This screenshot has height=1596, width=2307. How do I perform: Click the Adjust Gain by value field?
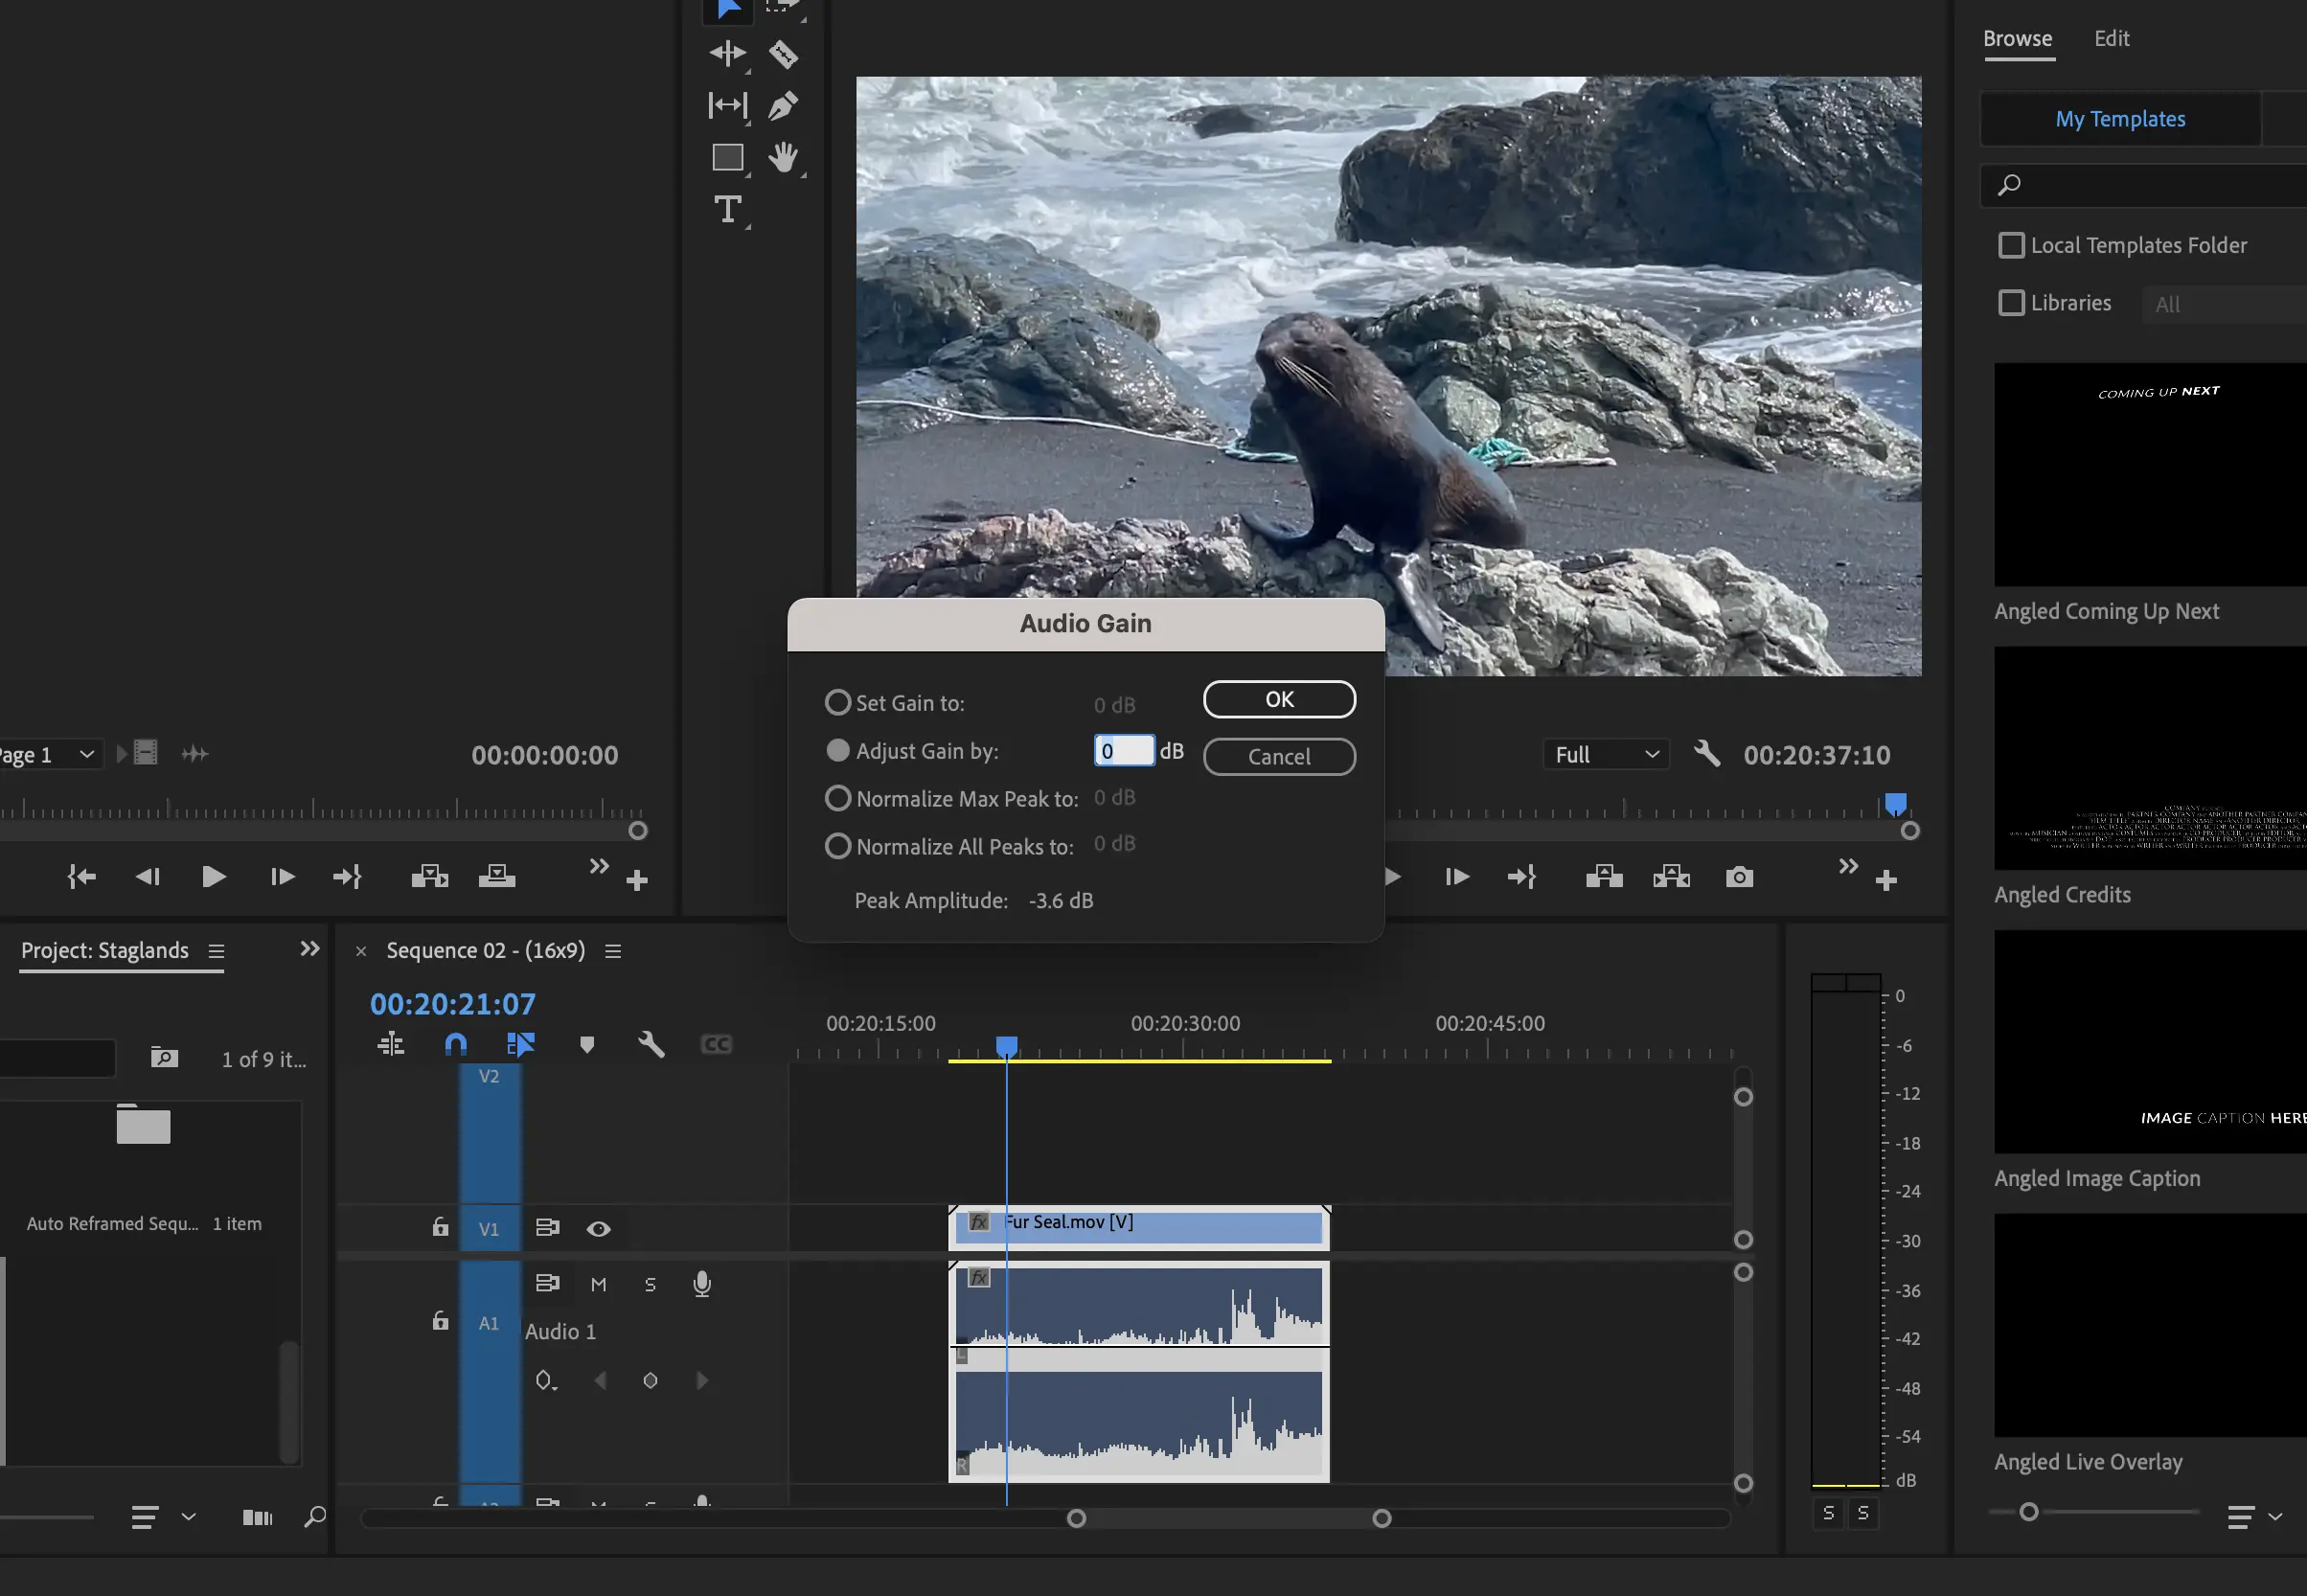pyautogui.click(x=1122, y=750)
